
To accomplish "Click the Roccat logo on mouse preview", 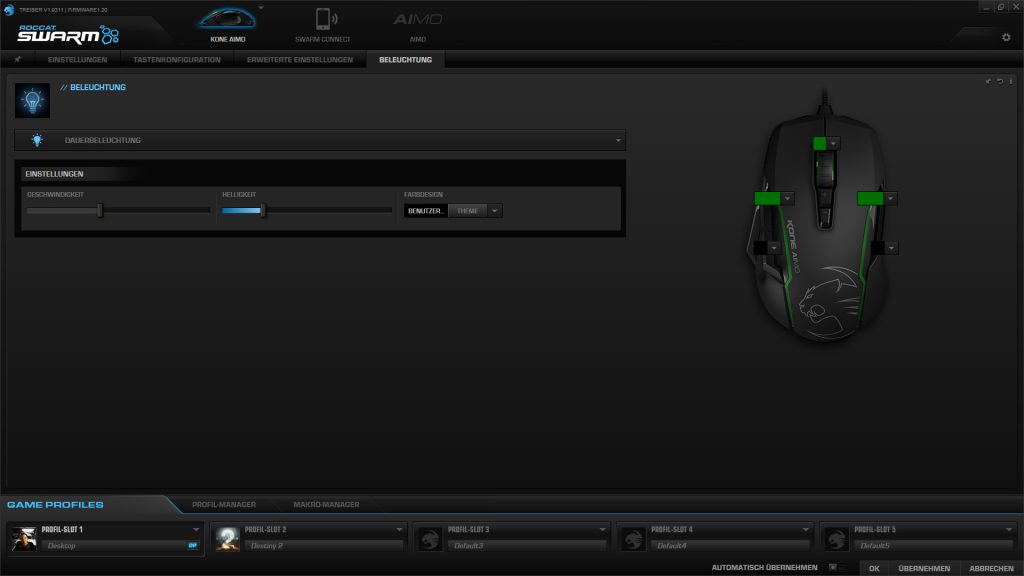I will pos(828,302).
